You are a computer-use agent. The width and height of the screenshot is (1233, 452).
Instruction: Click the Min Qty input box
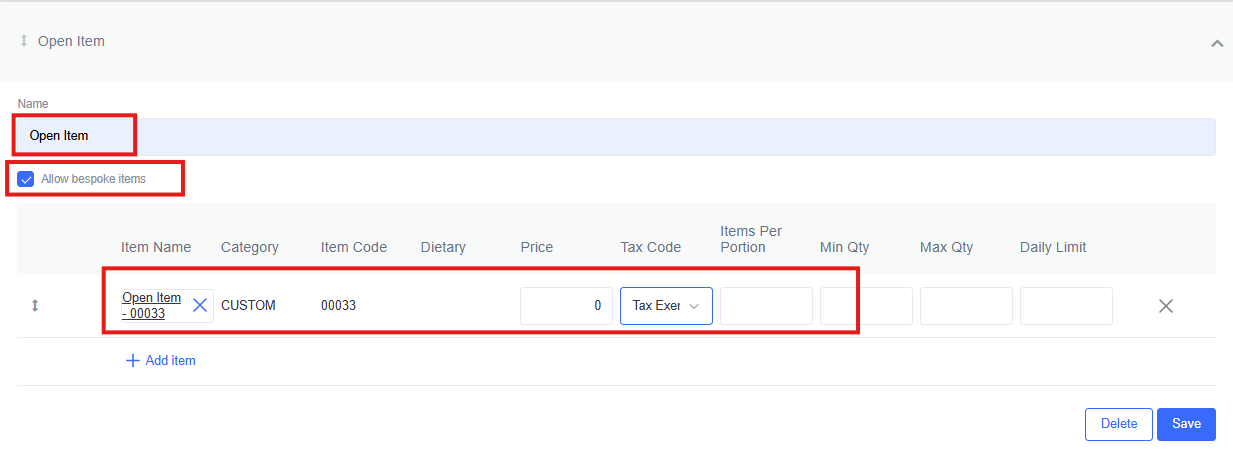pos(866,306)
